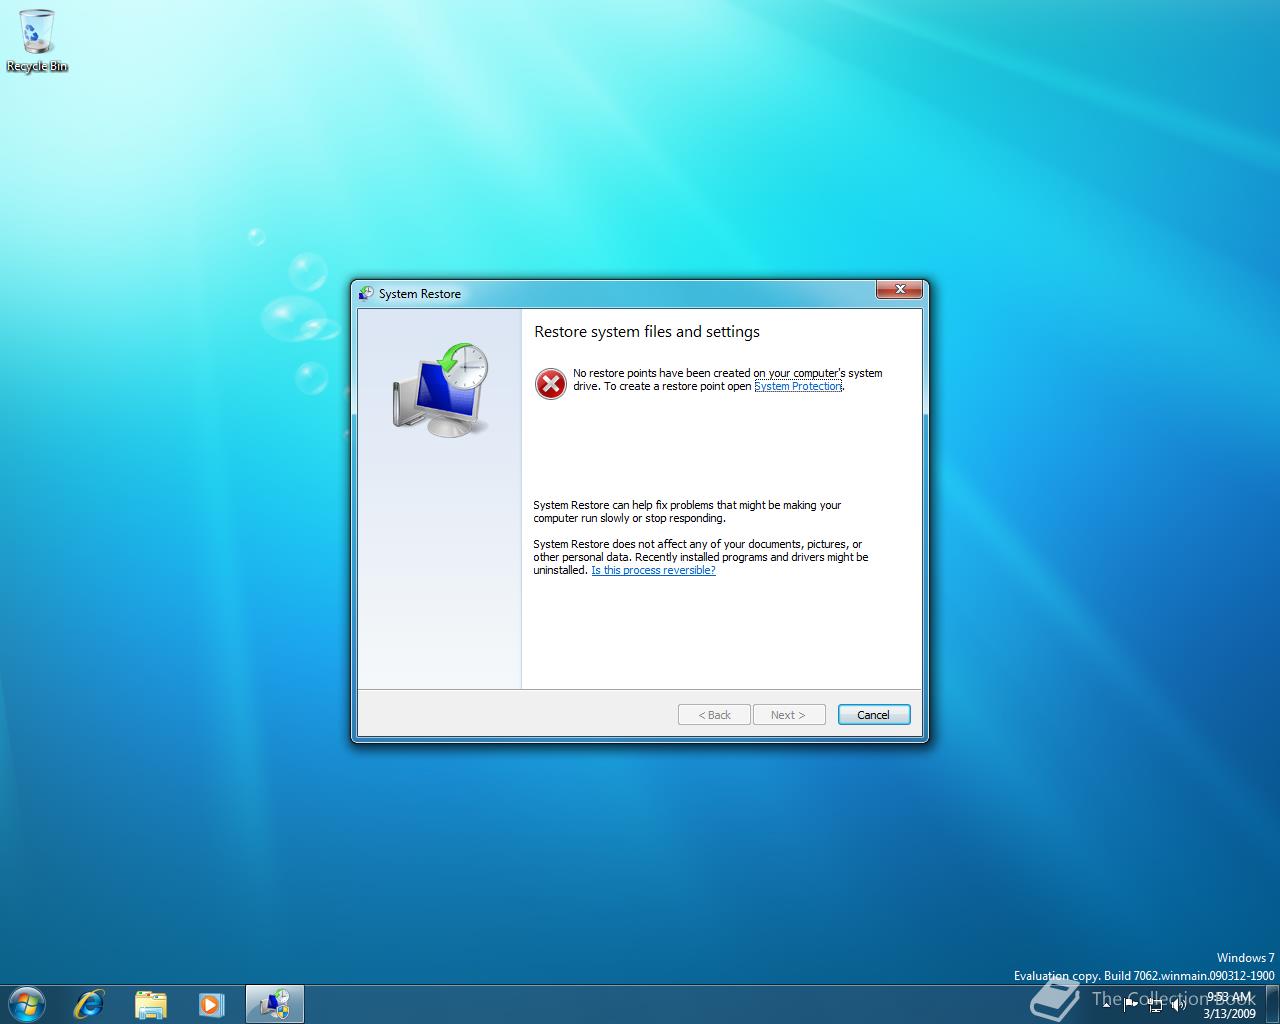Open the network tray icon
The image size is (1280, 1024).
click(x=1155, y=1004)
